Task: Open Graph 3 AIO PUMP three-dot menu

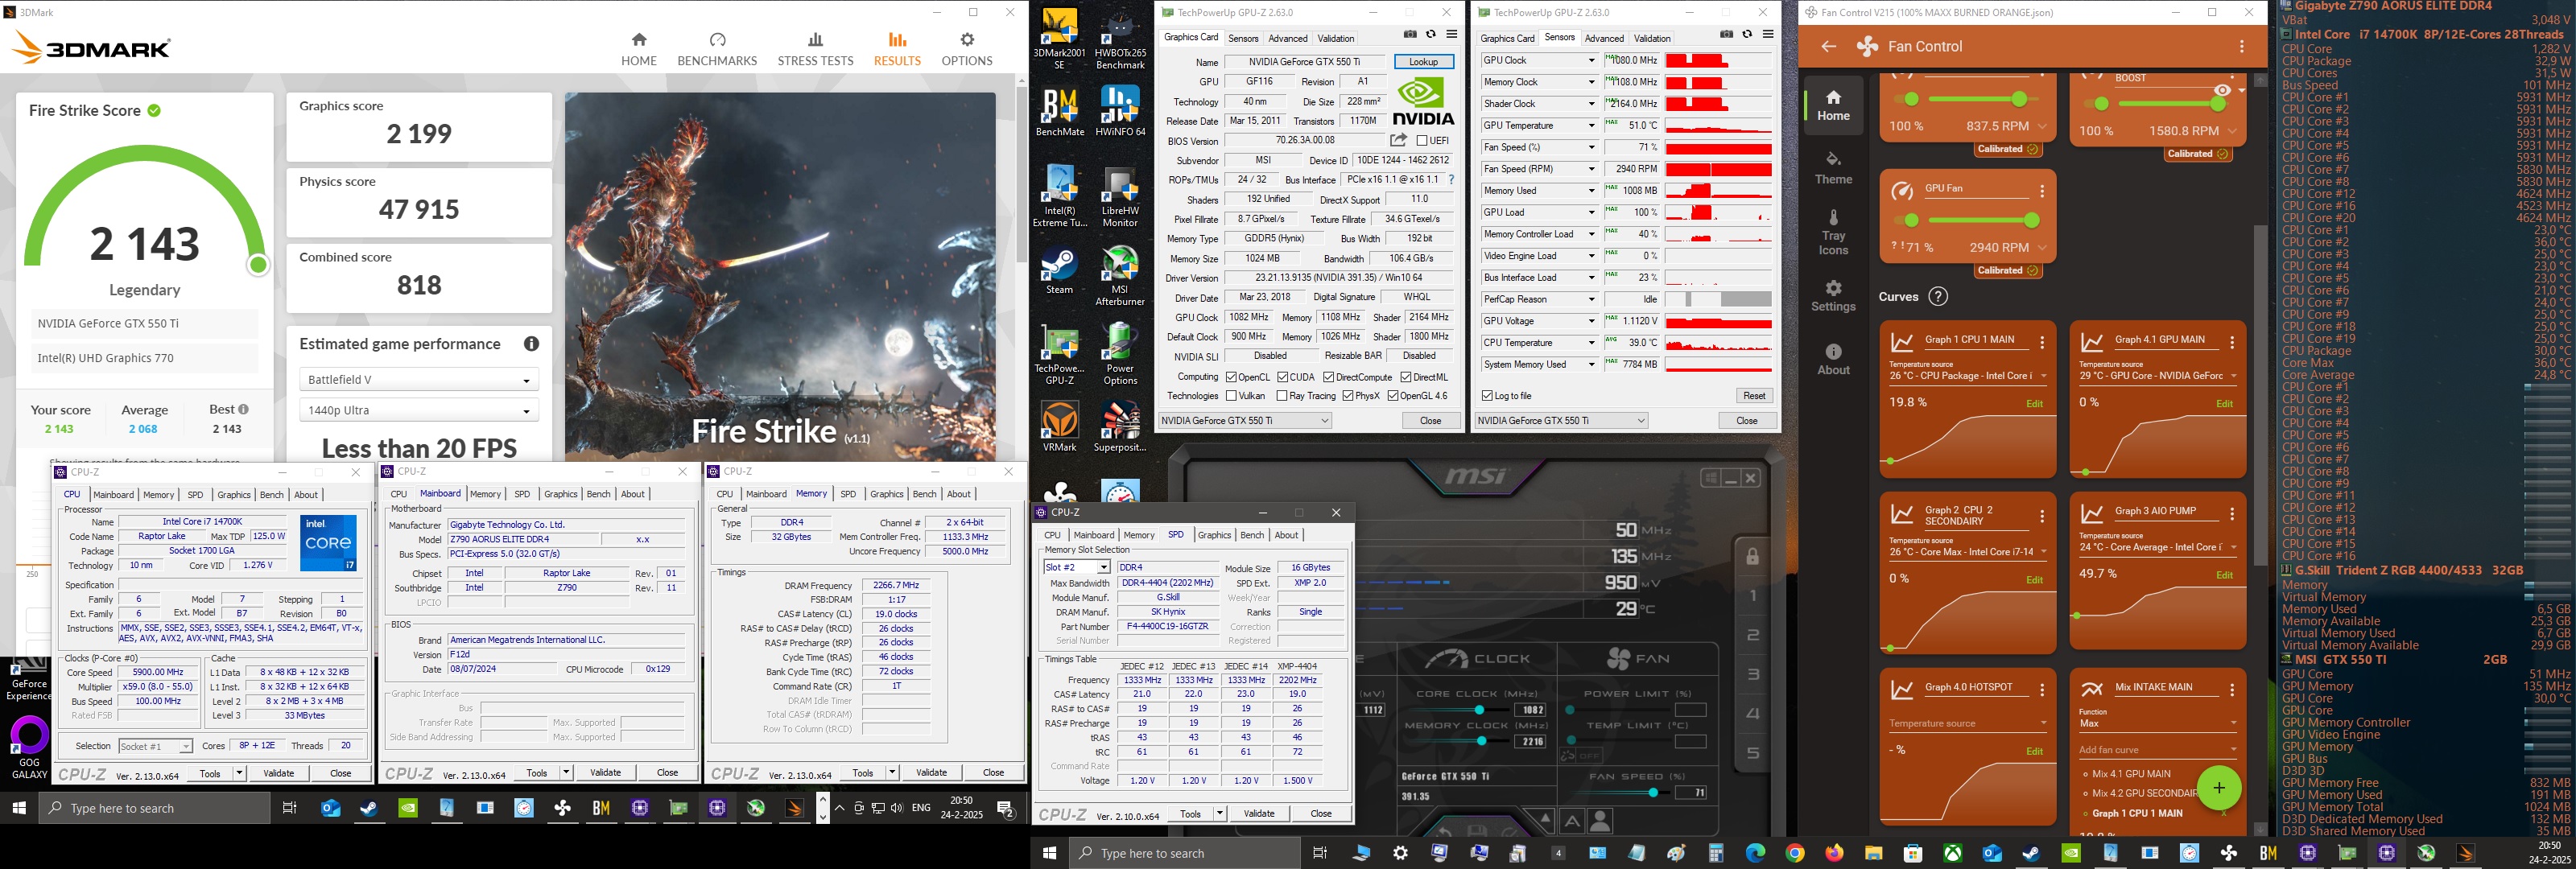Action: (2232, 514)
